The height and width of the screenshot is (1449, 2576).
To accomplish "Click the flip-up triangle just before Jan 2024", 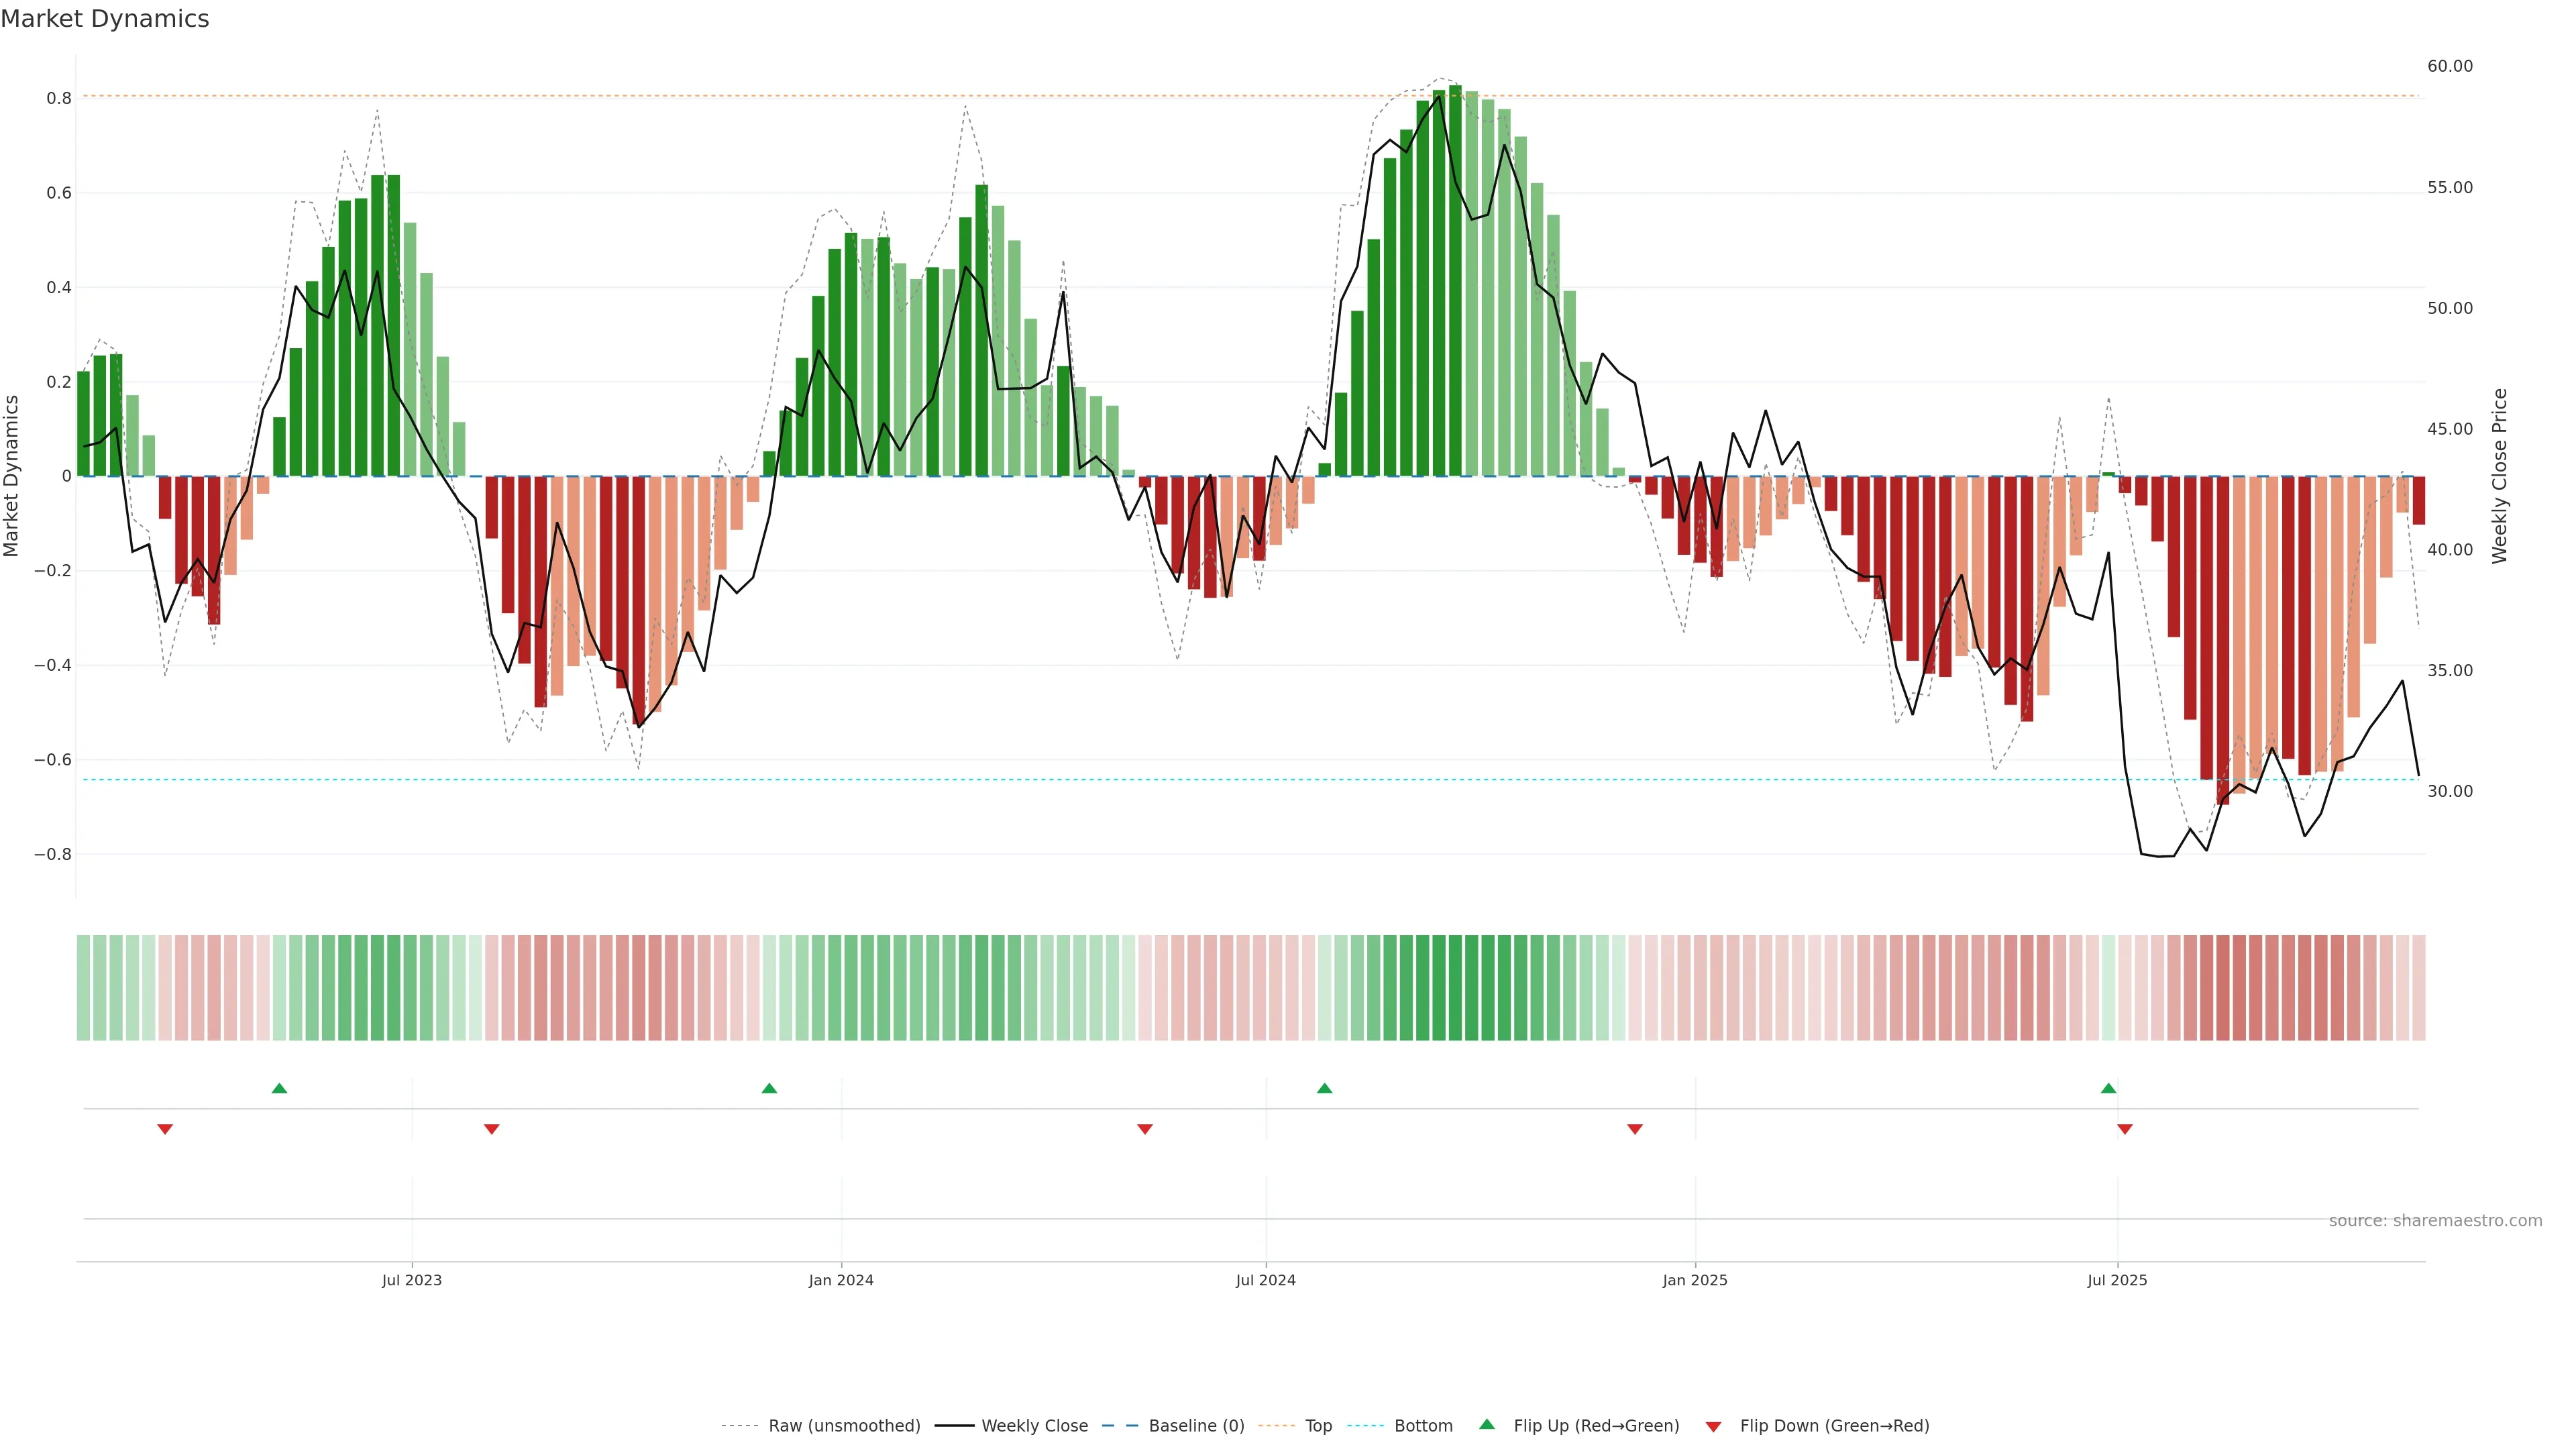I will 769,1088.
